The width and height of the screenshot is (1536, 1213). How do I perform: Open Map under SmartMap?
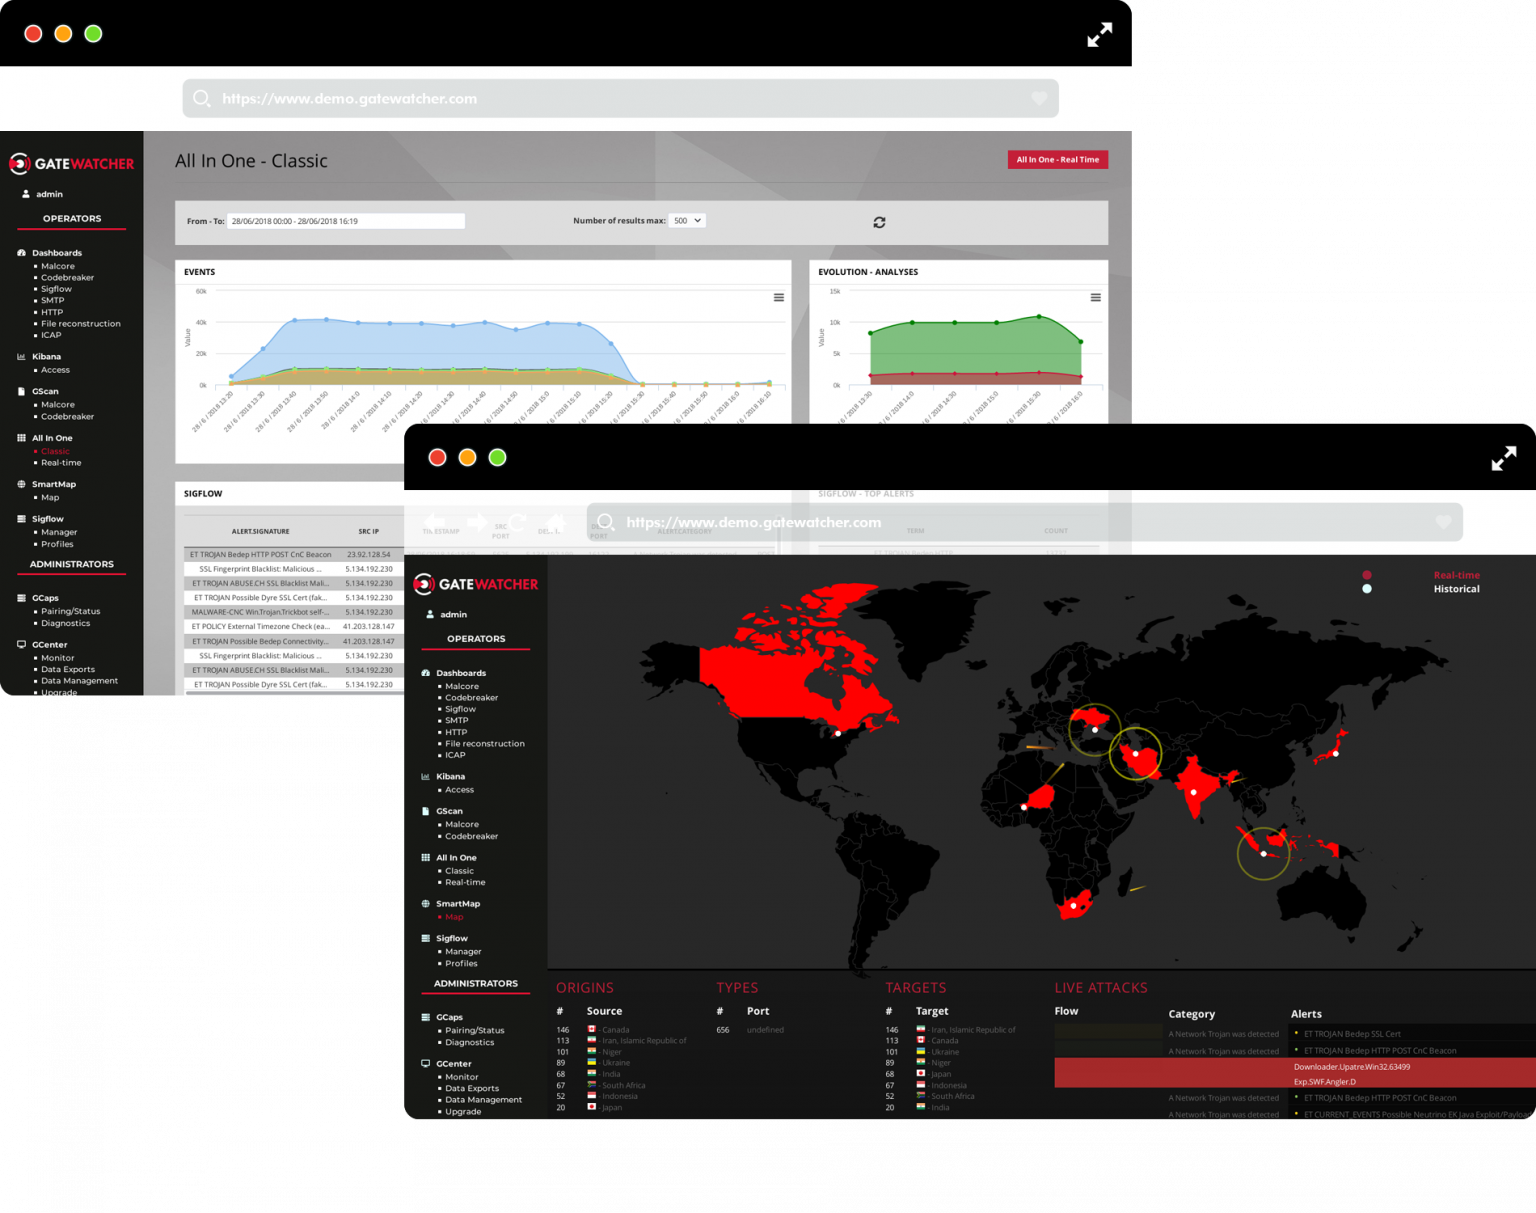[x=454, y=917]
